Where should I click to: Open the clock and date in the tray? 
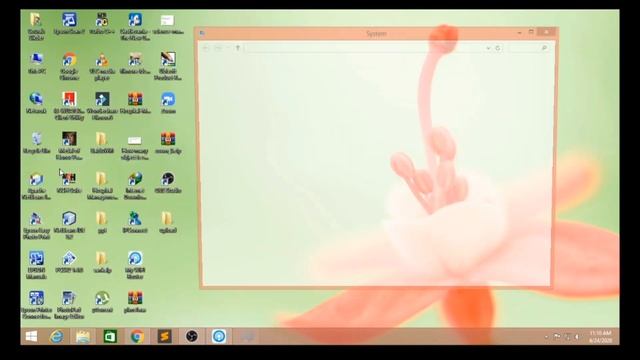click(x=600, y=337)
